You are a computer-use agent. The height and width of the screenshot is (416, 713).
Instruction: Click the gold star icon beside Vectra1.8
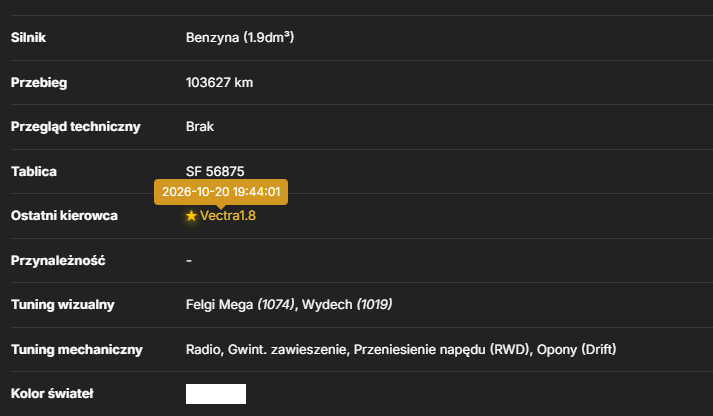[191, 216]
